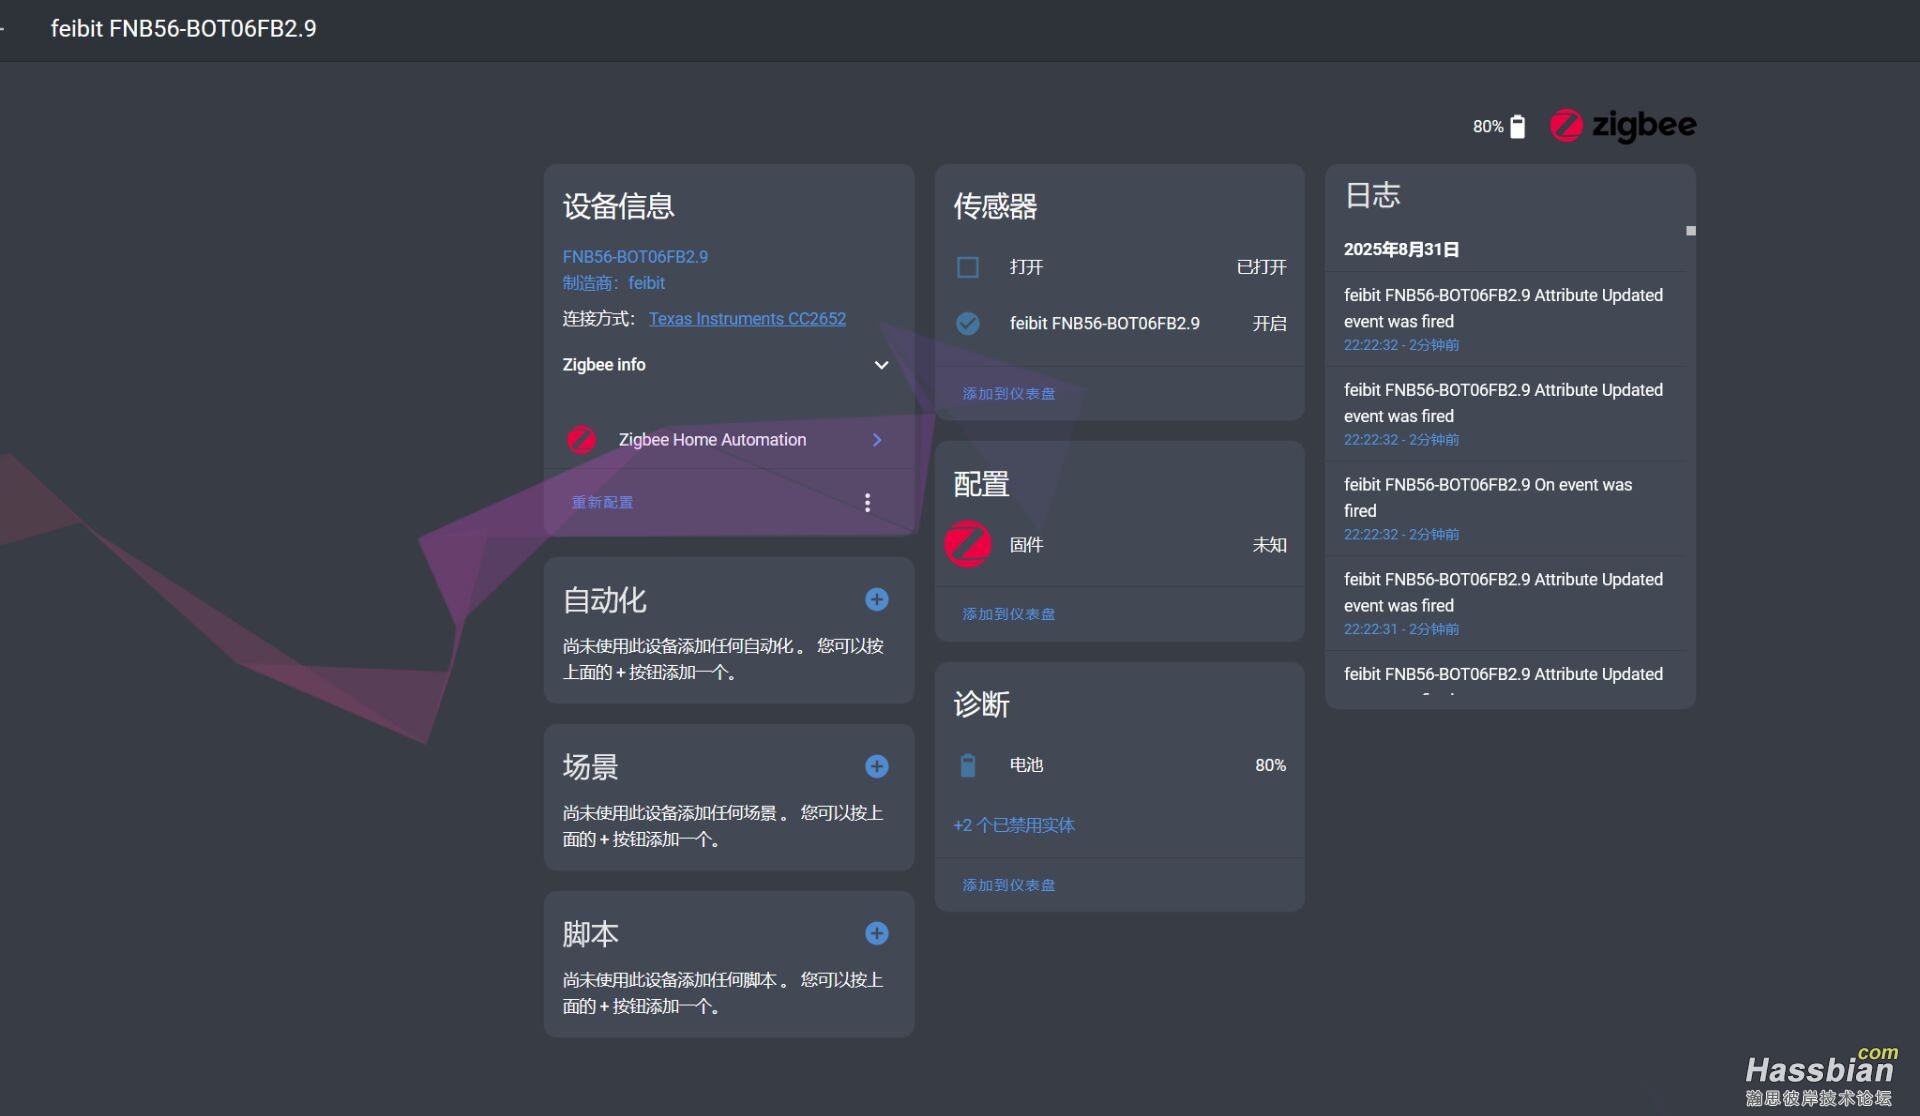Open the Texas Instruments CC2652 link
The width and height of the screenshot is (1920, 1116).
[x=747, y=318]
